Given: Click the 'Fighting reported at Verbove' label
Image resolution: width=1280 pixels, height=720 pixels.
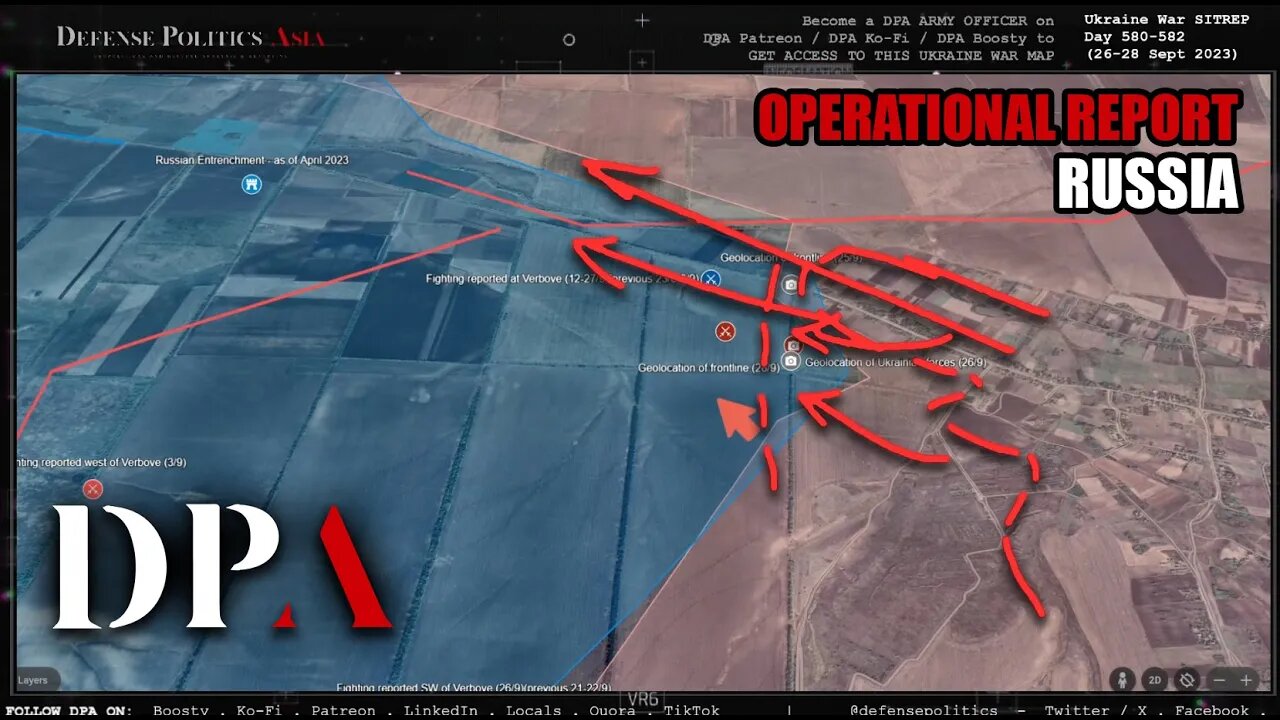Looking at the screenshot, I should pyautogui.click(x=562, y=278).
